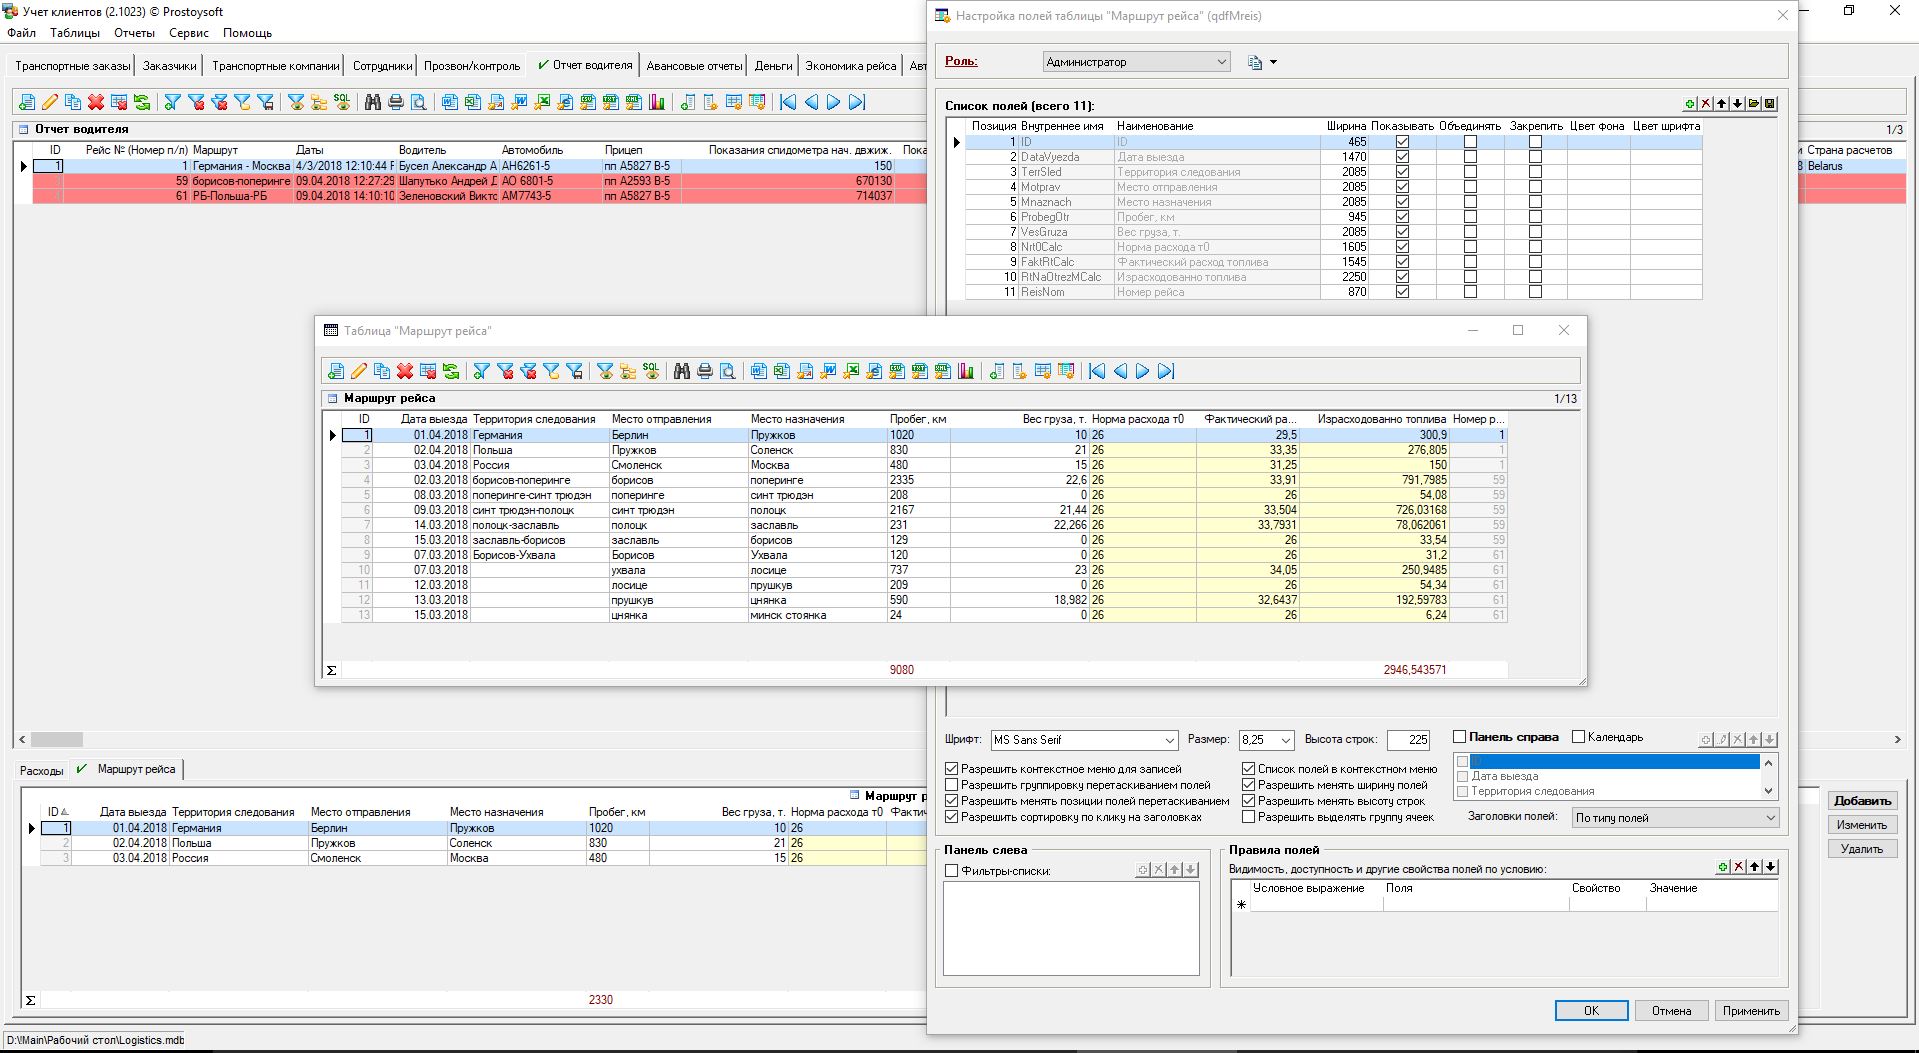Click the SQL filter icon in main toolbar
The height and width of the screenshot is (1053, 1919).
click(x=342, y=102)
